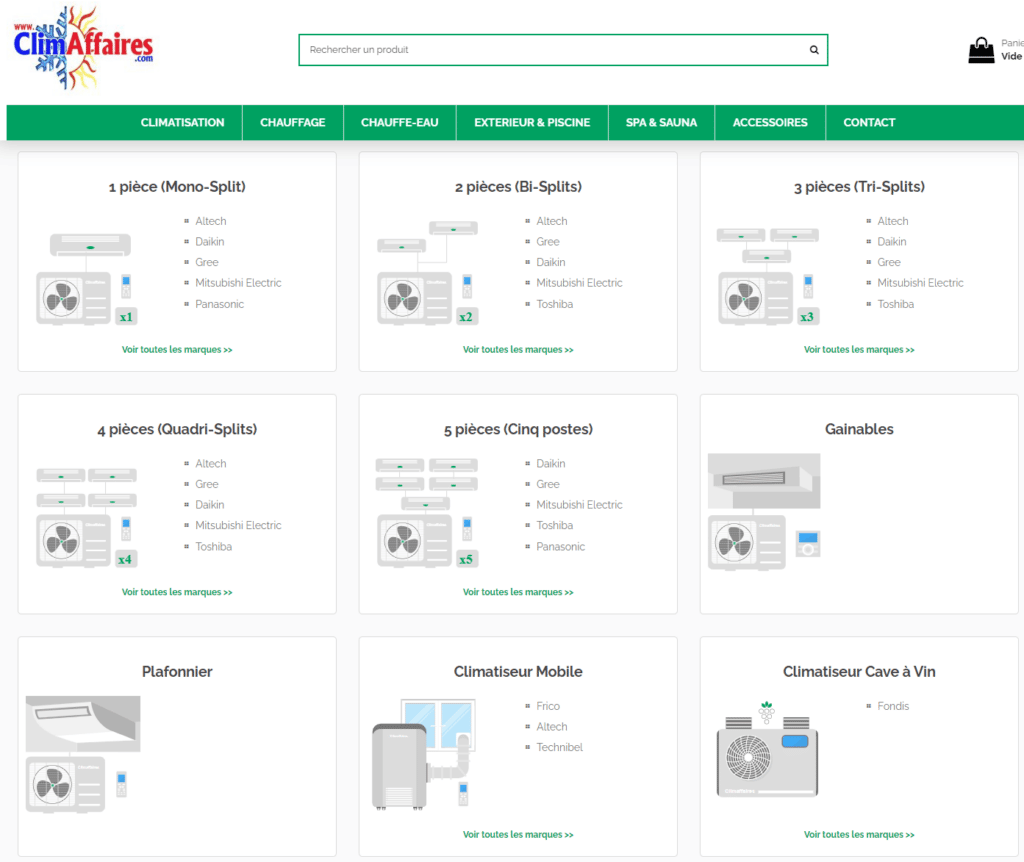Viewport: 1024px width, 862px height.
Task: Open the shopping bag cart icon
Action: coord(981,50)
